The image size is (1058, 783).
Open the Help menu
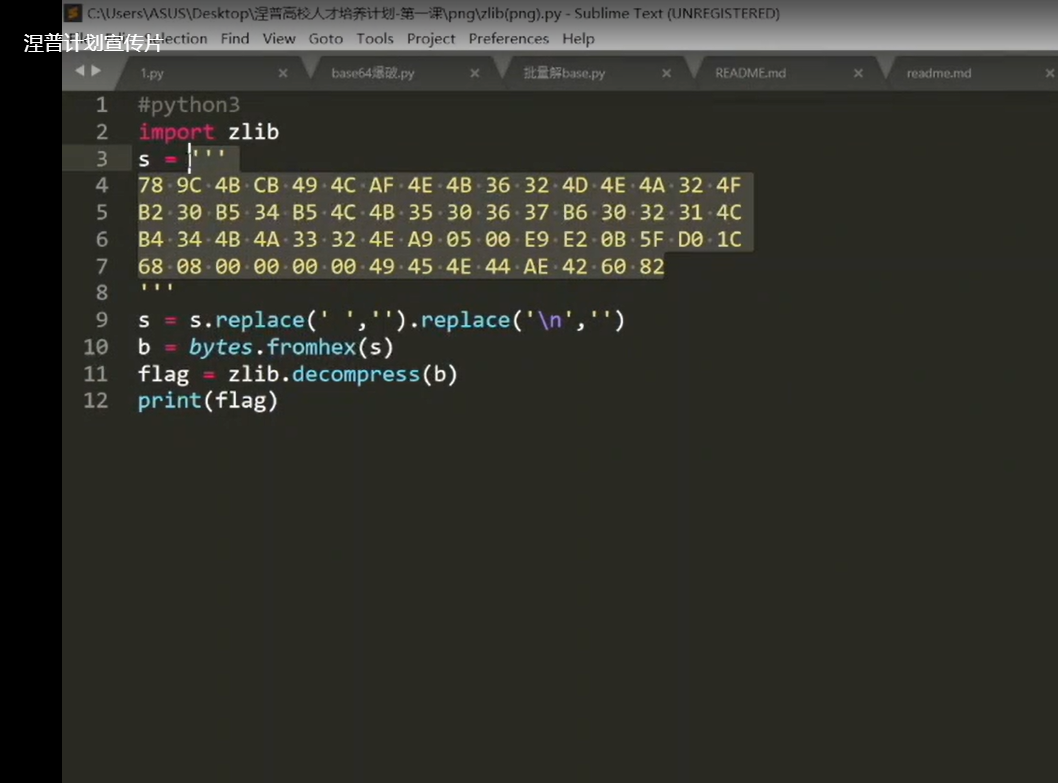tap(578, 39)
